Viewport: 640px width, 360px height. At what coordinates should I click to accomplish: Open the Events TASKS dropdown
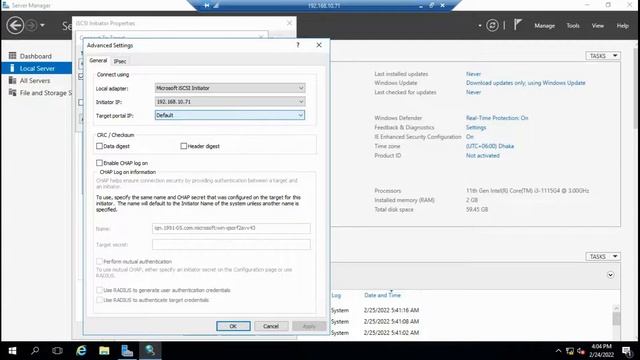click(603, 256)
